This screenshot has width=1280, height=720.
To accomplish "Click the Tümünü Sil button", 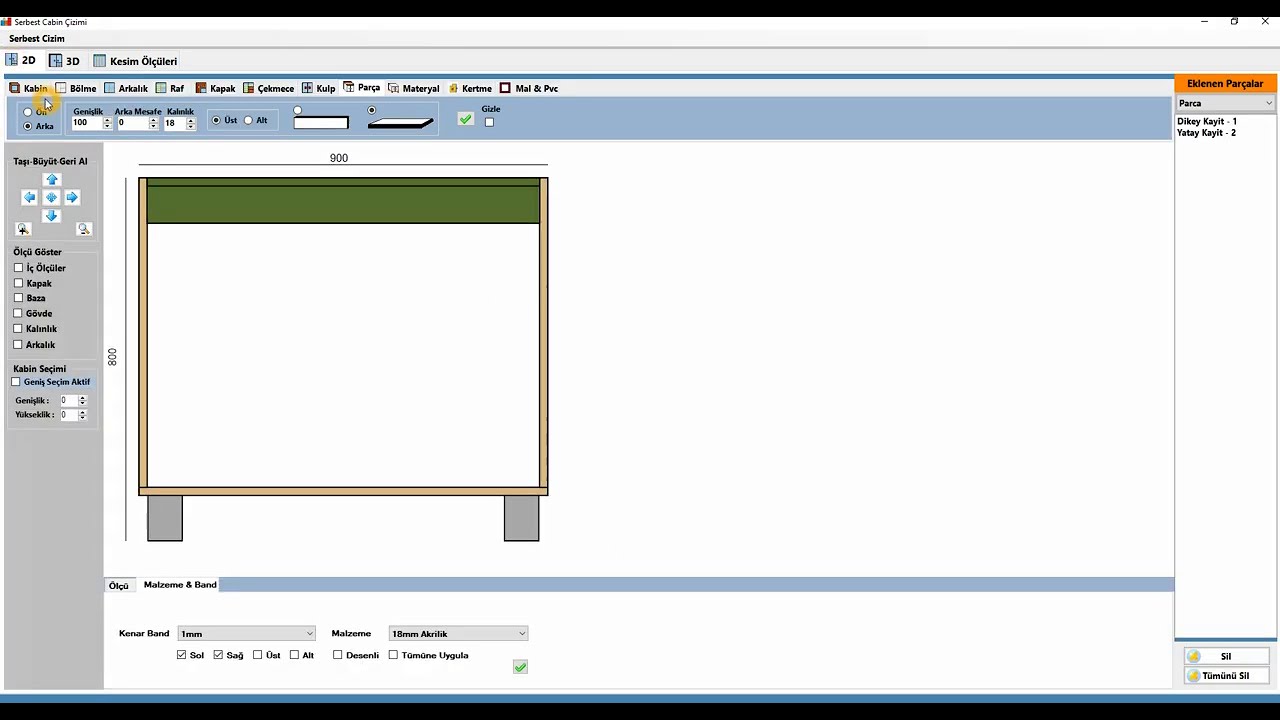I will 1226,676.
